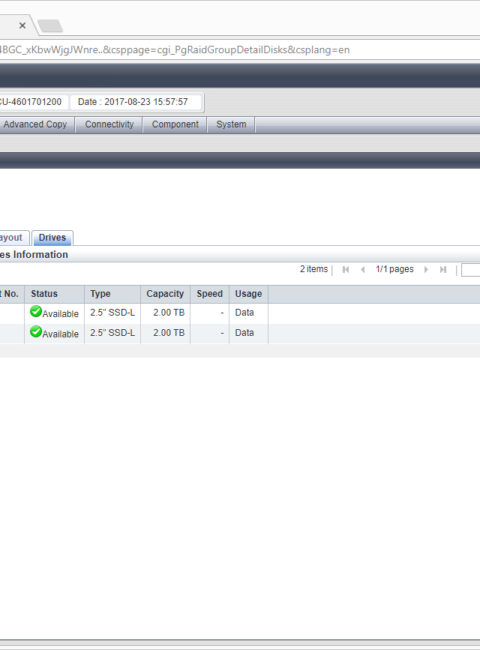Sort table by Status column
Image resolution: width=480 pixels, height=650 pixels.
[54, 294]
